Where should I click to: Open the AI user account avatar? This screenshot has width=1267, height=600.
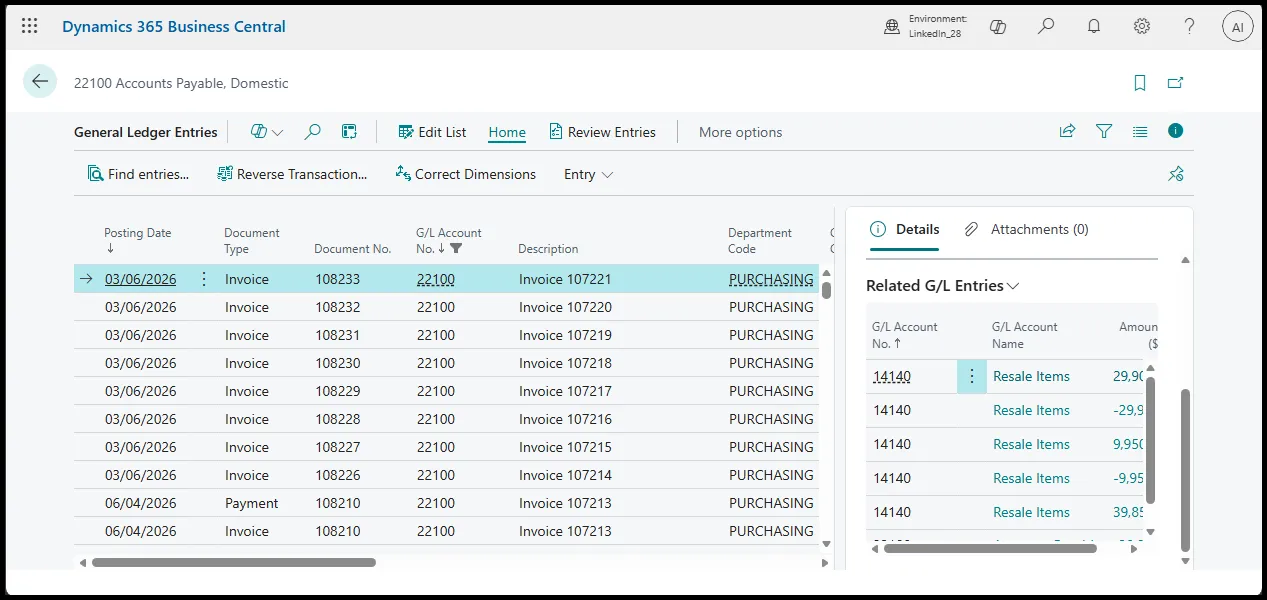pos(1238,27)
